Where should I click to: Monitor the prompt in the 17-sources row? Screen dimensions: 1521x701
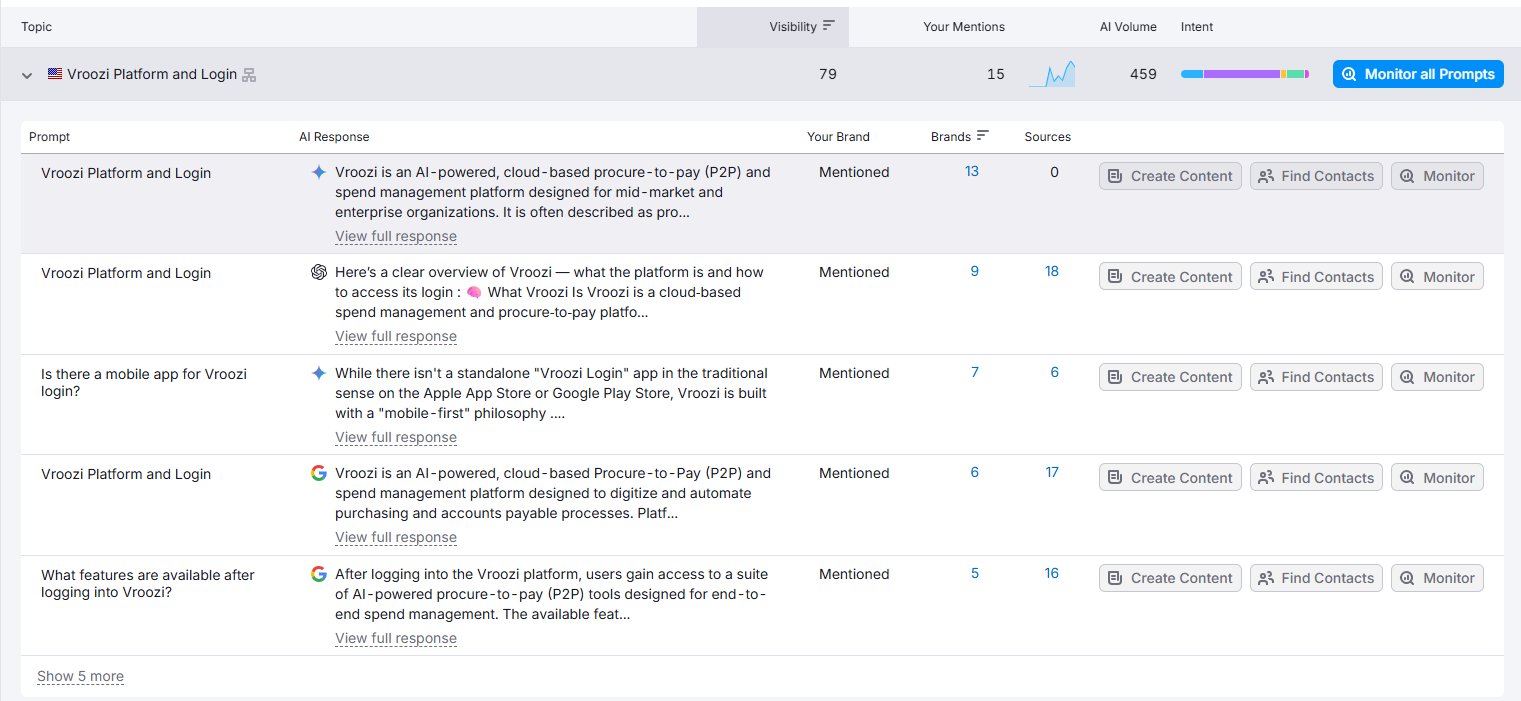pyautogui.click(x=1437, y=477)
